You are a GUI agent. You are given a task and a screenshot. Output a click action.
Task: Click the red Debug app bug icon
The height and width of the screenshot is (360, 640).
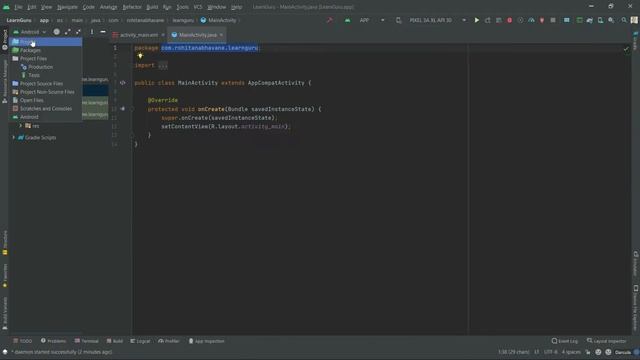pyautogui.click(x=509, y=20)
